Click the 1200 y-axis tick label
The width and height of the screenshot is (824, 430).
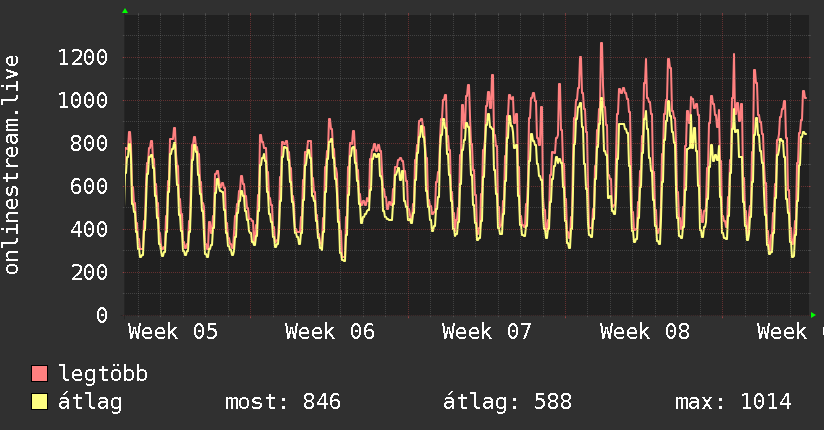pyautogui.click(x=83, y=57)
